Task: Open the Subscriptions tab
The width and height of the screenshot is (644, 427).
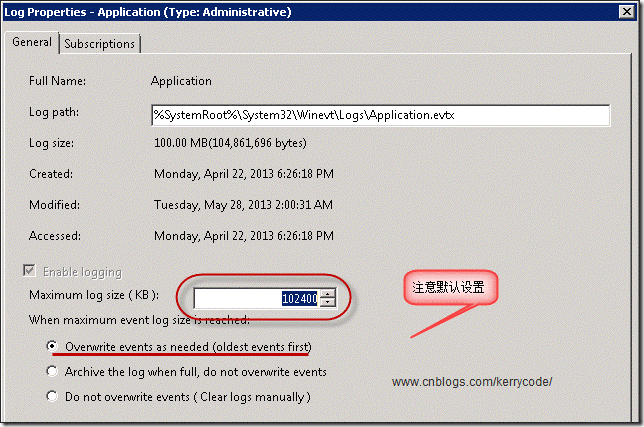Action: point(100,44)
